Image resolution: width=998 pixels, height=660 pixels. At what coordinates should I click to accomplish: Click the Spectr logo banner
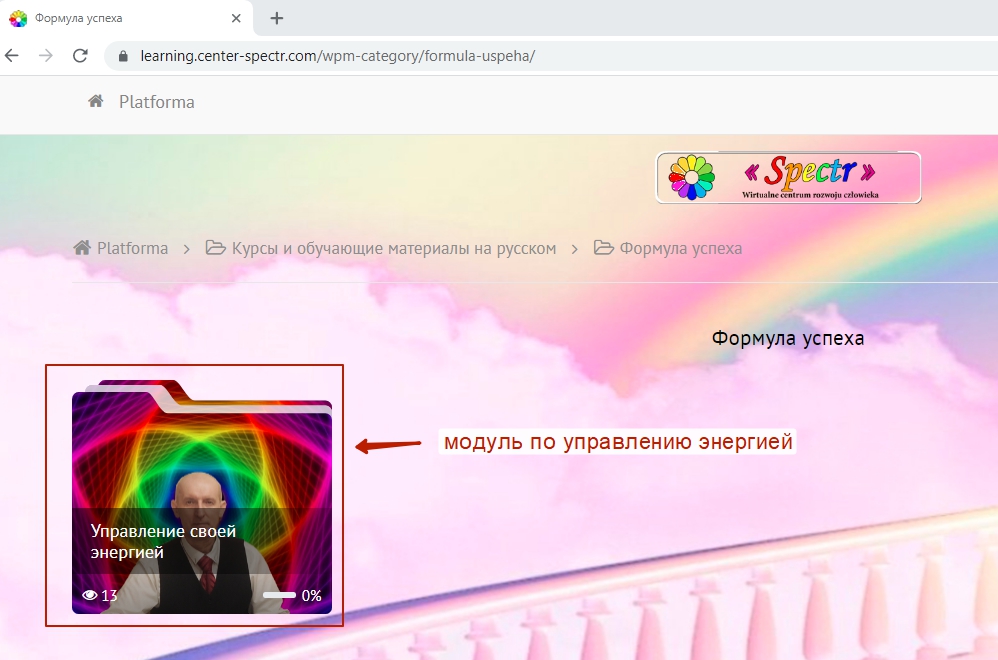[789, 178]
